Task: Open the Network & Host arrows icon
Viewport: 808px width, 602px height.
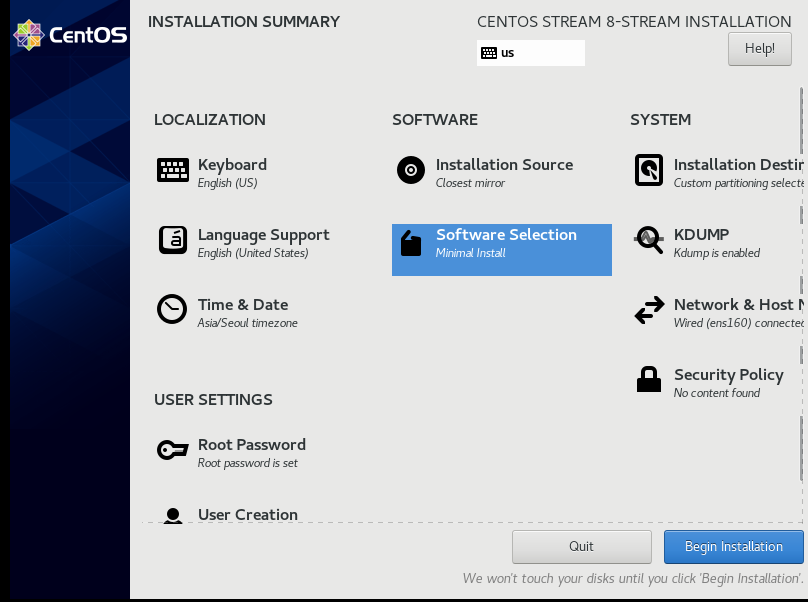Action: pos(649,310)
